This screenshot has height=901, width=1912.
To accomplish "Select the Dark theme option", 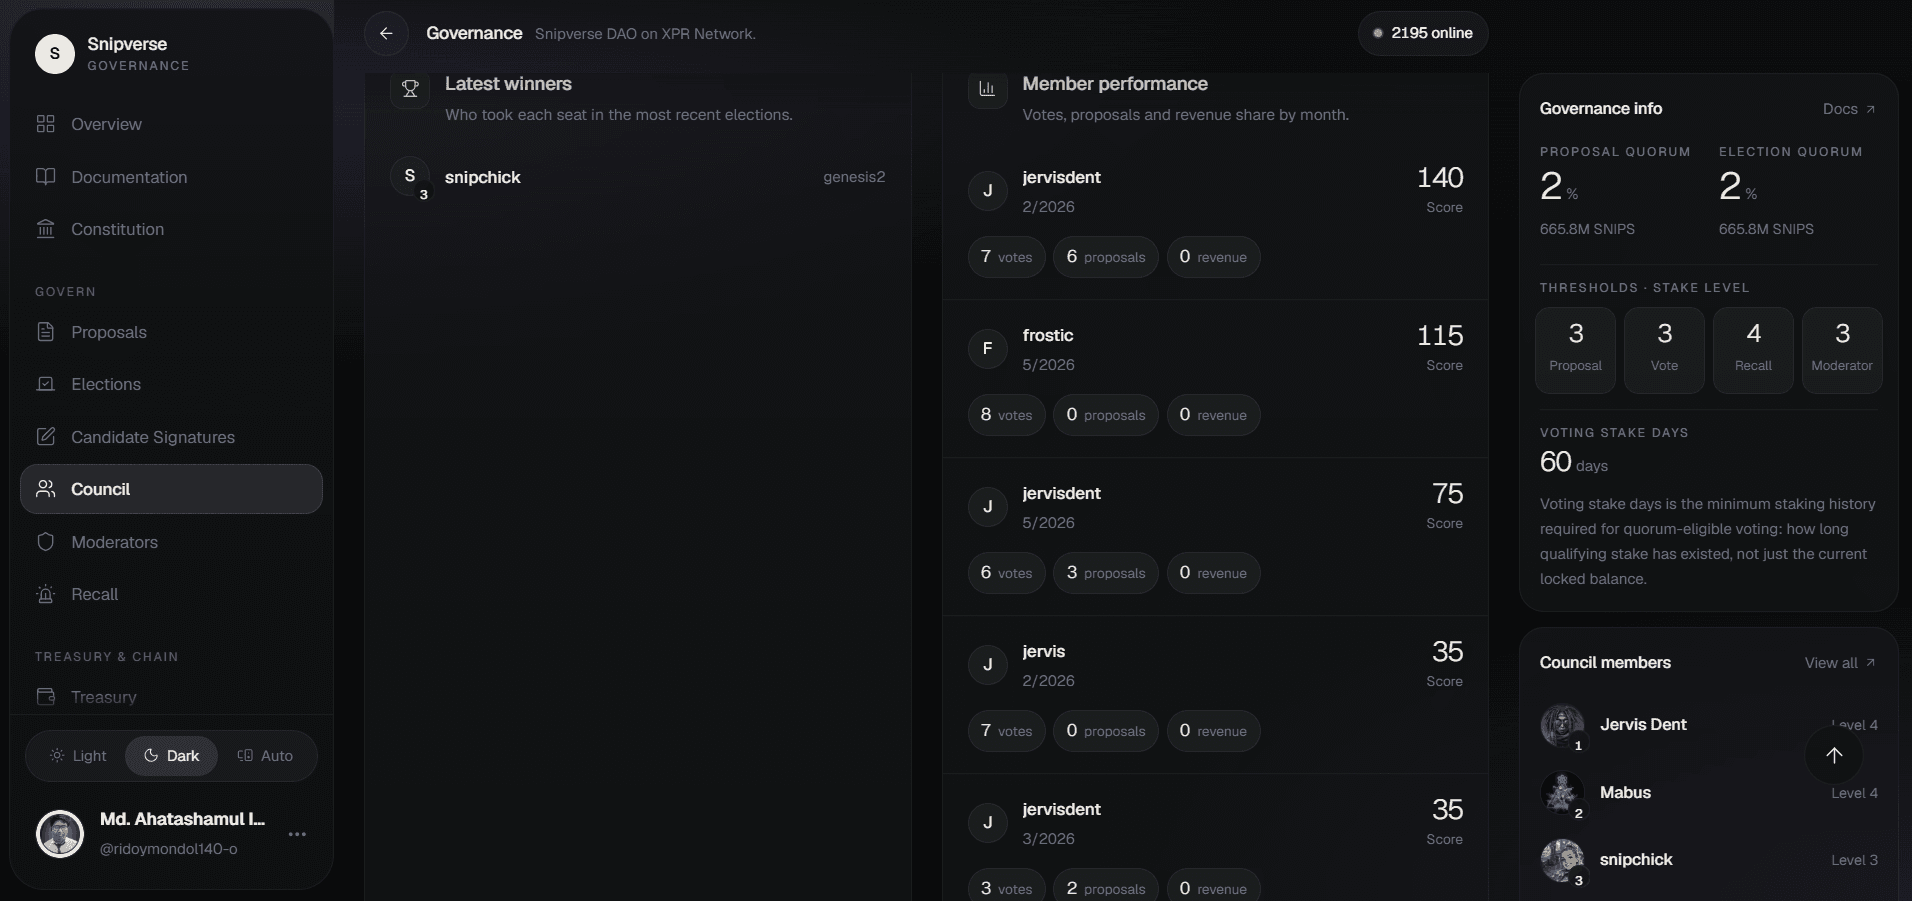I will coord(171,756).
